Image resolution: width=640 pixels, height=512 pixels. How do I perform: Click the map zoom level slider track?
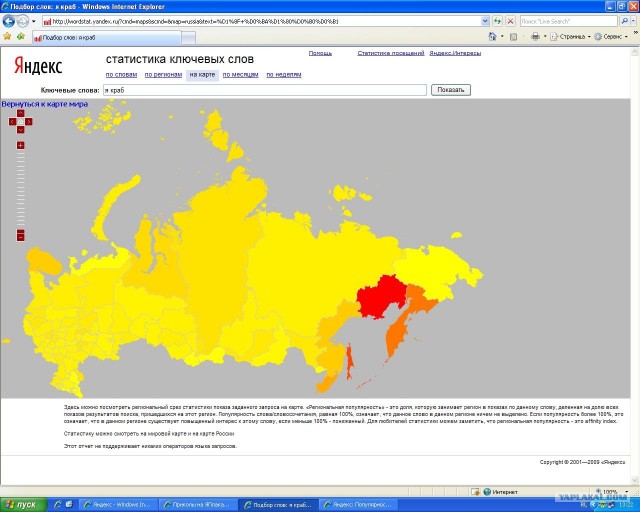point(20,189)
